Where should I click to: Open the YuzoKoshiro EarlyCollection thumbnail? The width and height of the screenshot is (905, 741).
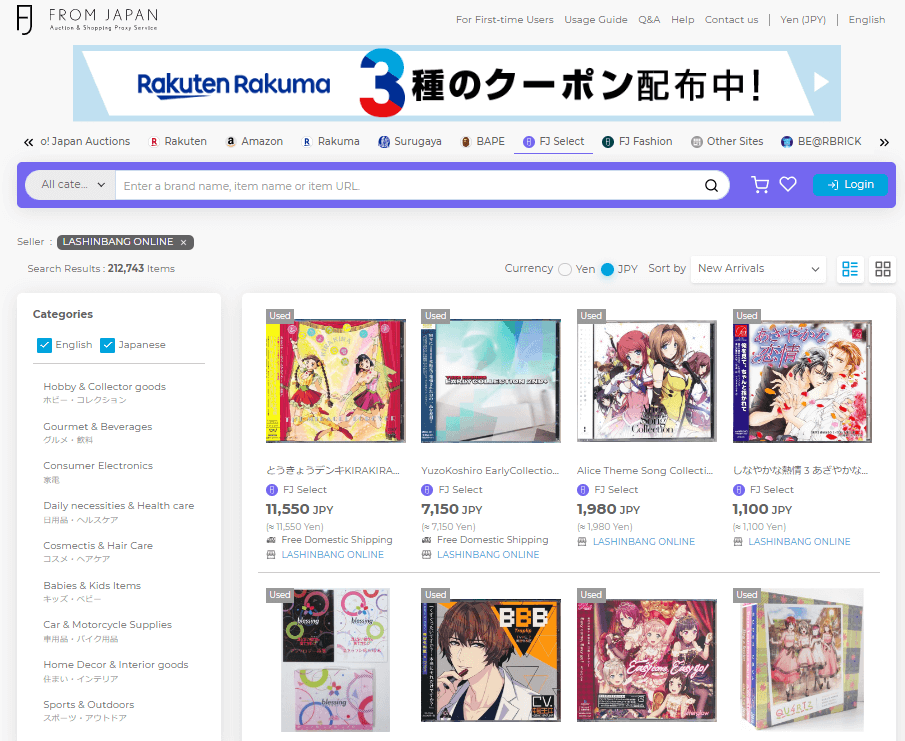pos(491,381)
